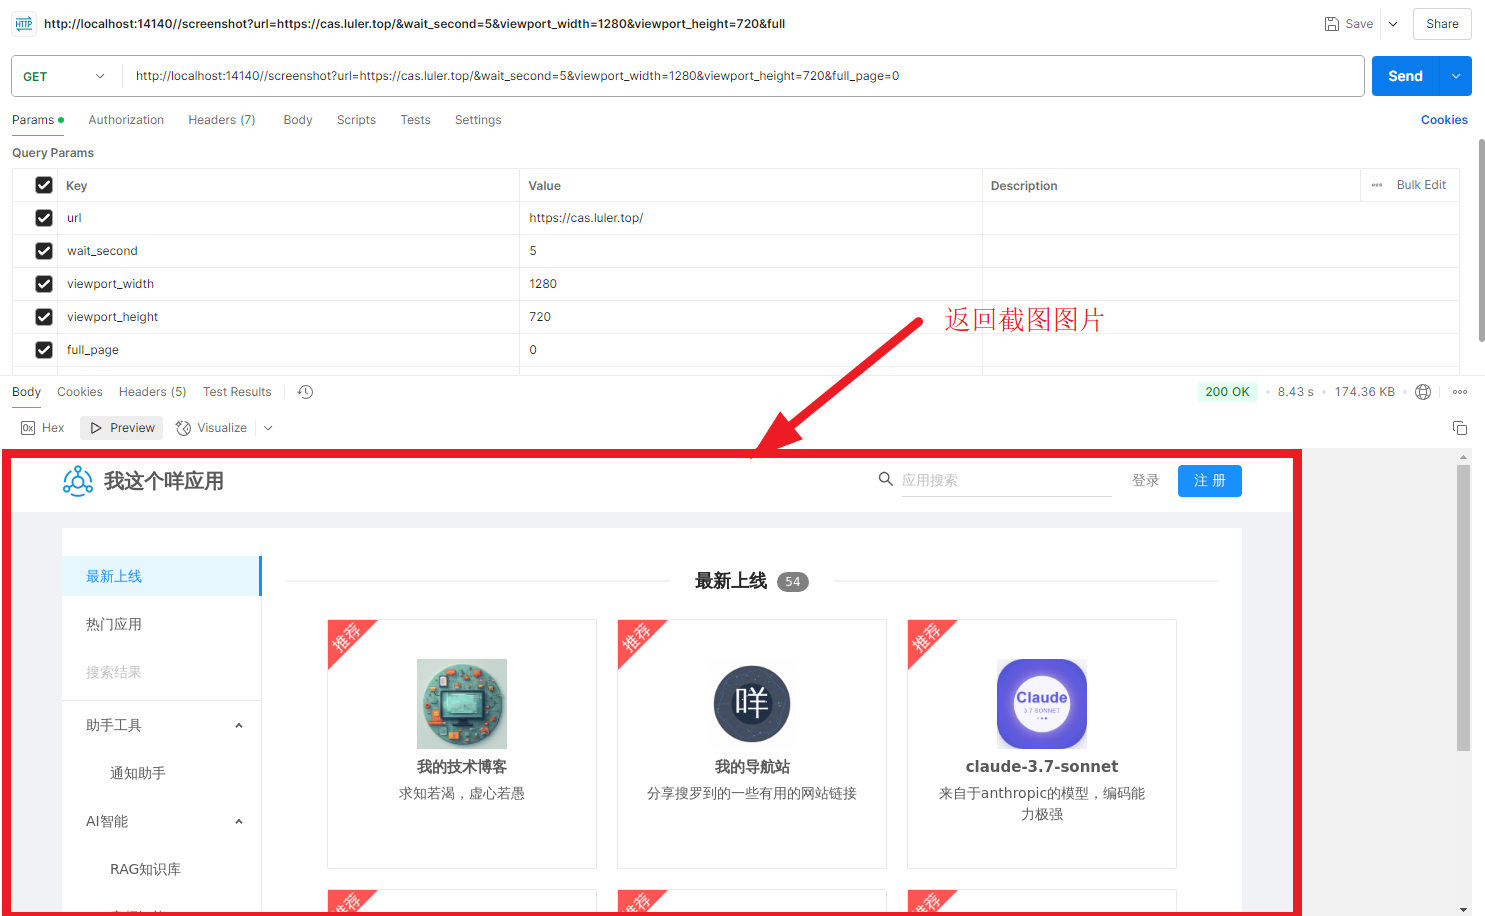Click the network globe icon

point(1423,392)
